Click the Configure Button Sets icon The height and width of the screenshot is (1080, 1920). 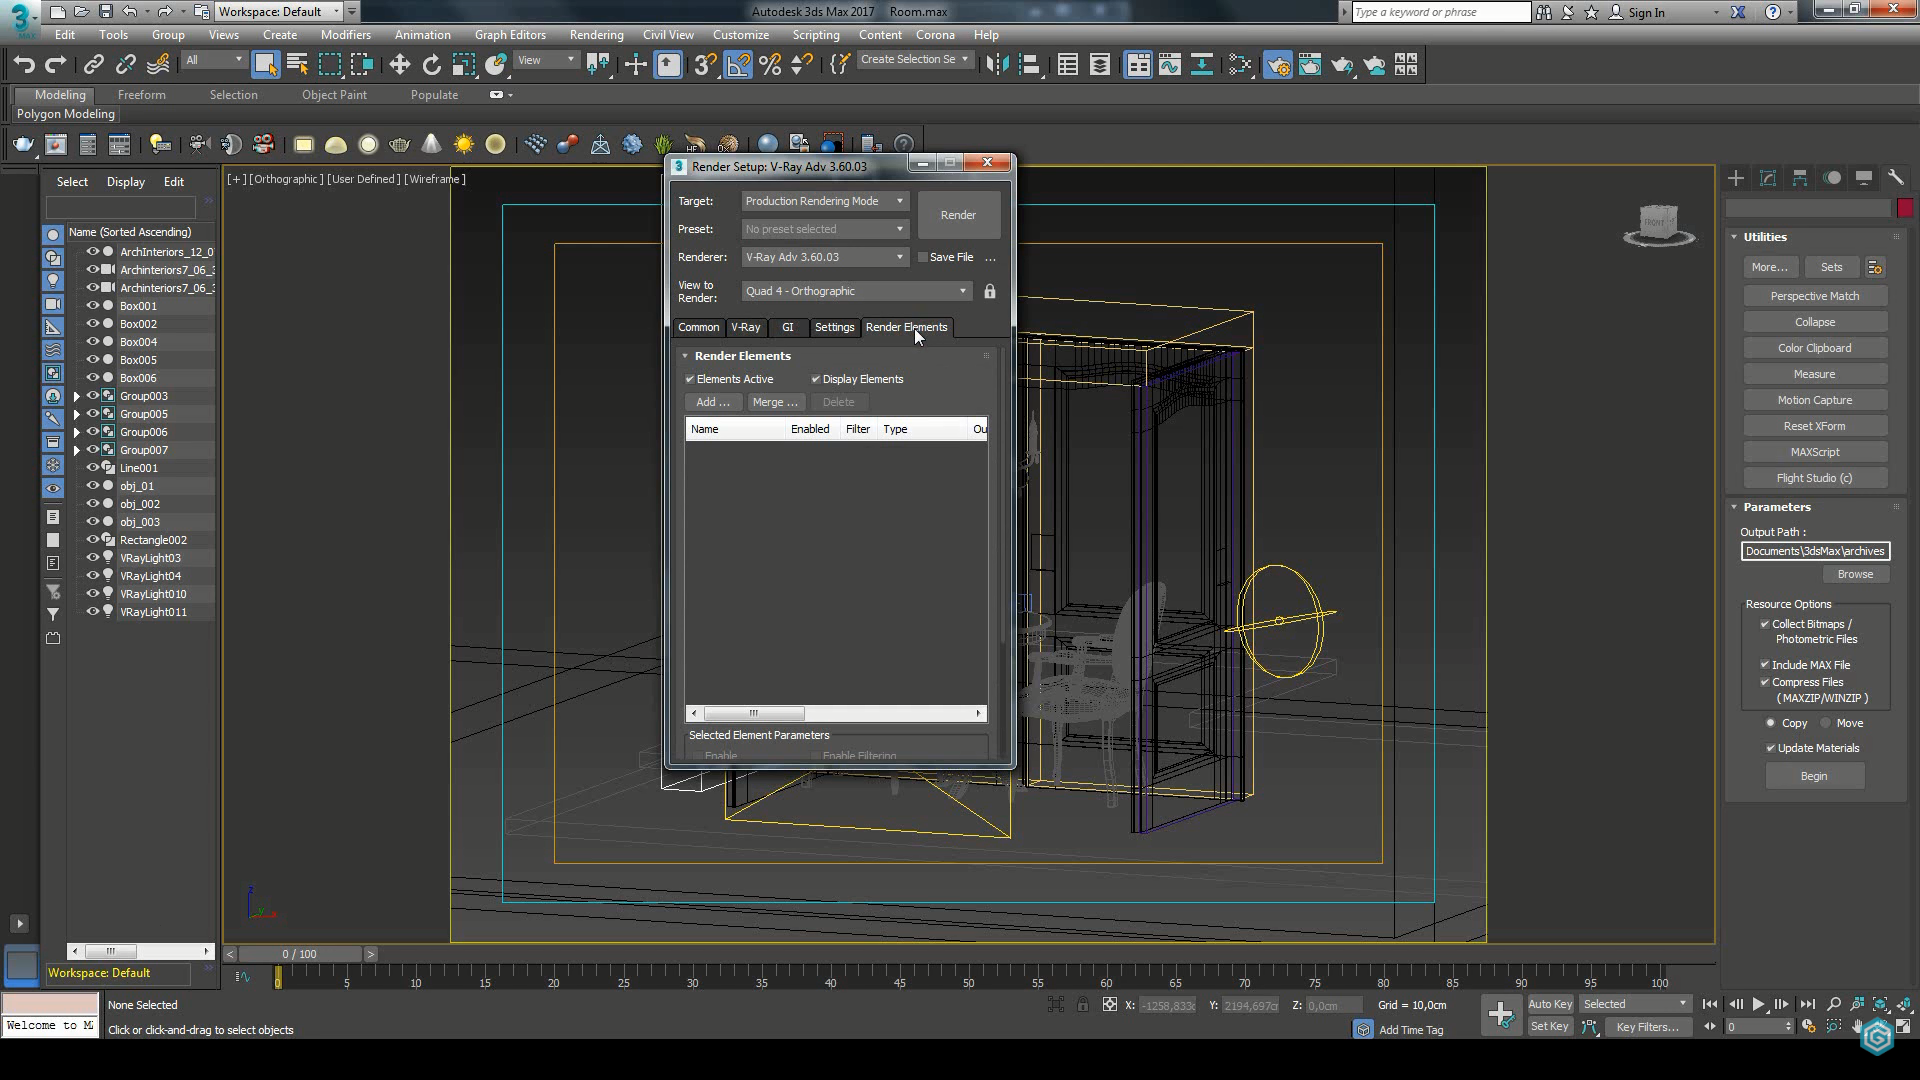[1875, 268]
